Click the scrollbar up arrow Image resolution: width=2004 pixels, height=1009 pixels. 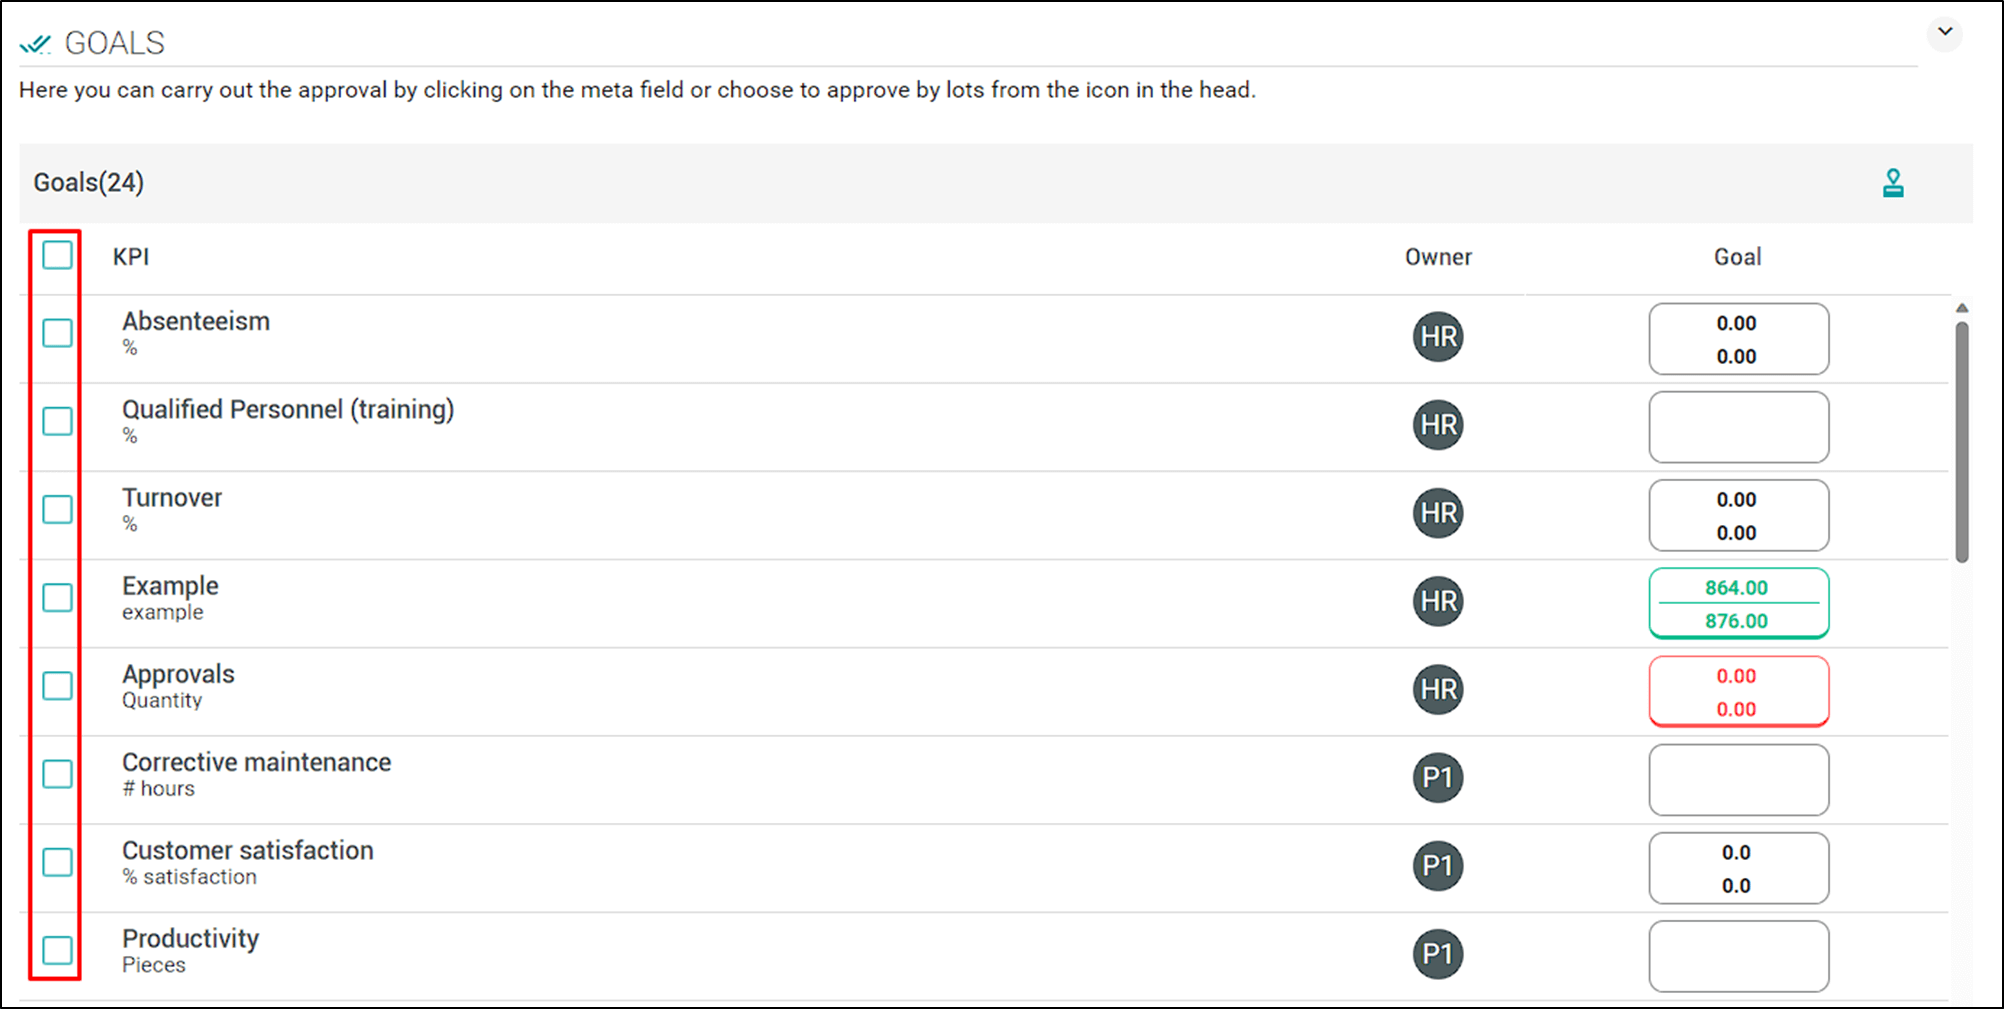point(1962,308)
